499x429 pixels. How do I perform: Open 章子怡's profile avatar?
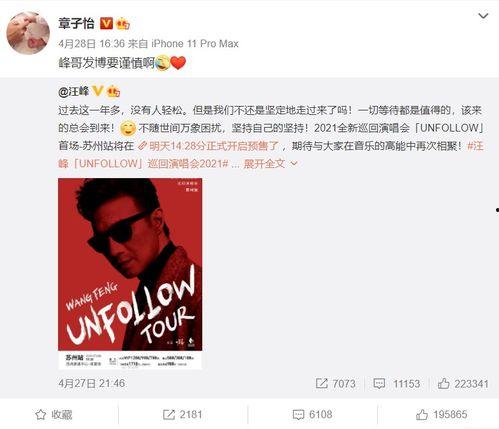click(28, 33)
